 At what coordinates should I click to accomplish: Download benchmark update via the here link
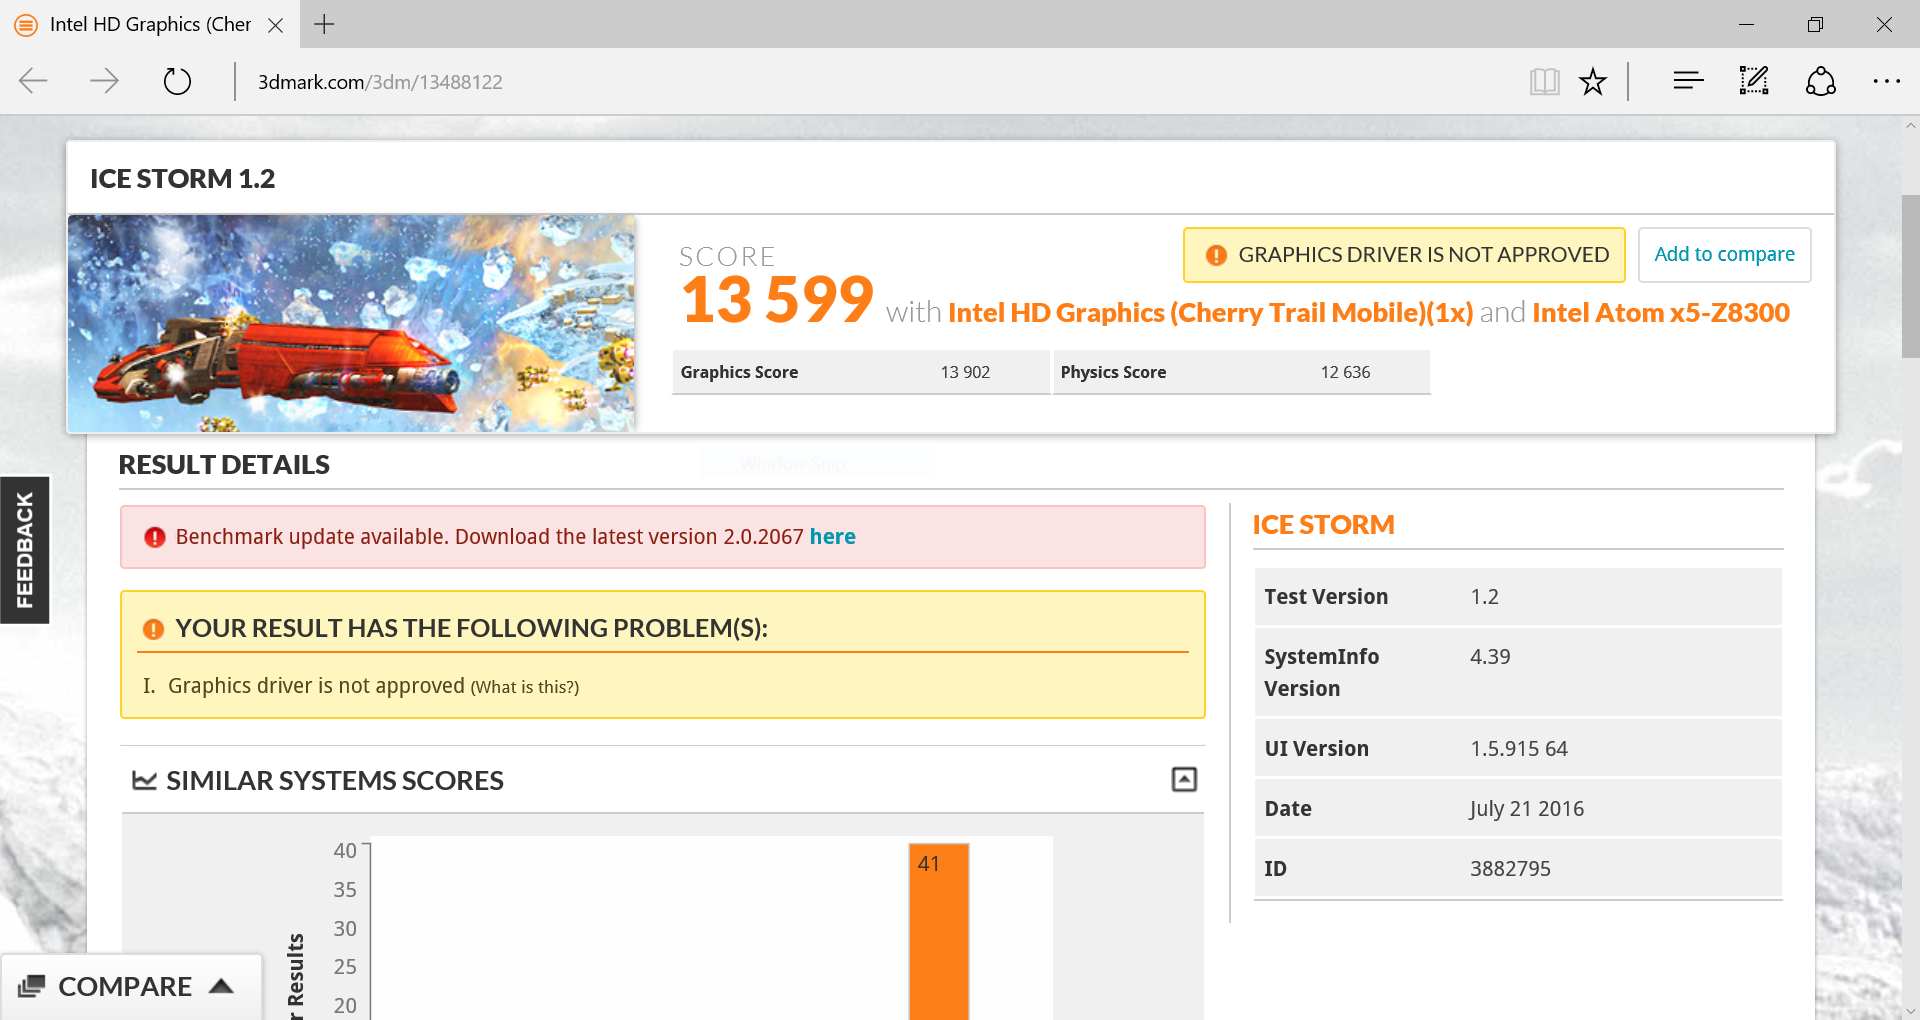click(x=832, y=536)
